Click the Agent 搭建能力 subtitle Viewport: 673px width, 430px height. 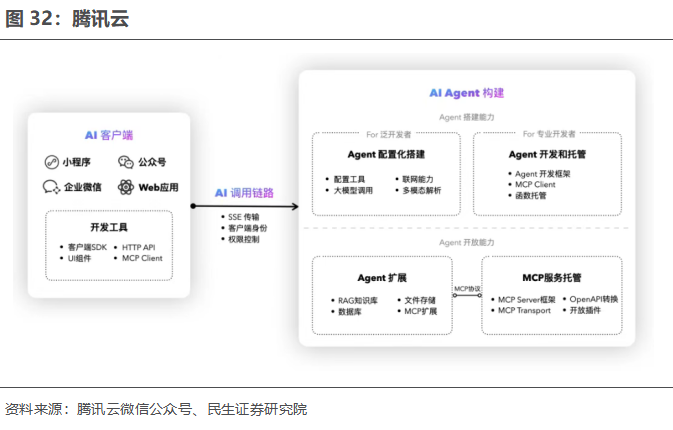467,117
